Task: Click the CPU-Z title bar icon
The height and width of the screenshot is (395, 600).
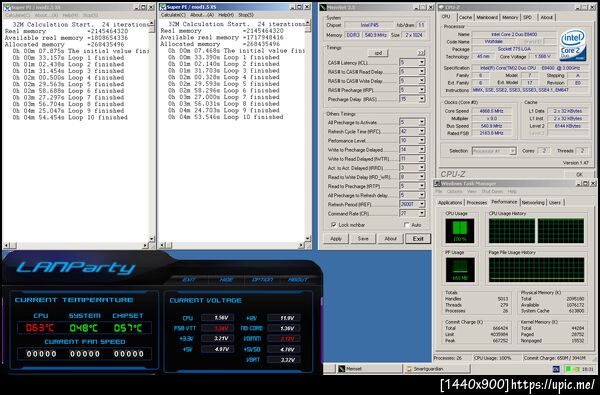Action: coord(441,7)
